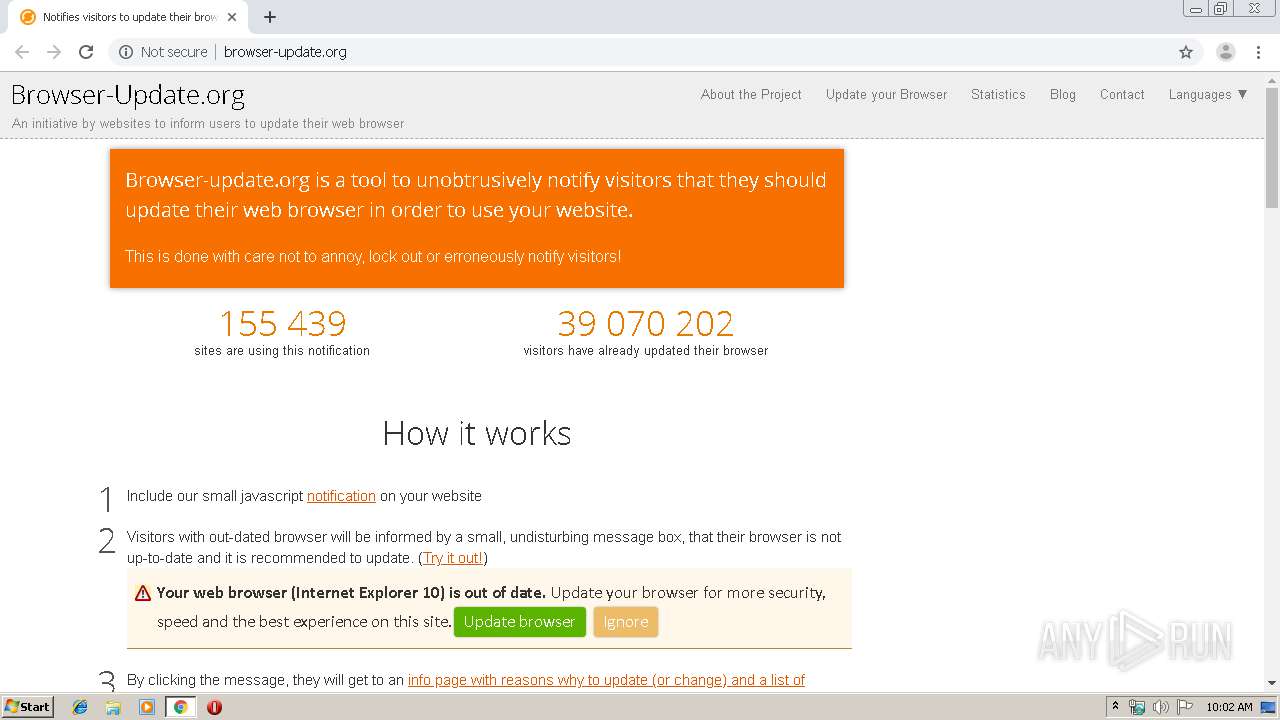This screenshot has width=1280, height=720.
Task: Show hidden tray icons arrow
Action: [1115, 707]
